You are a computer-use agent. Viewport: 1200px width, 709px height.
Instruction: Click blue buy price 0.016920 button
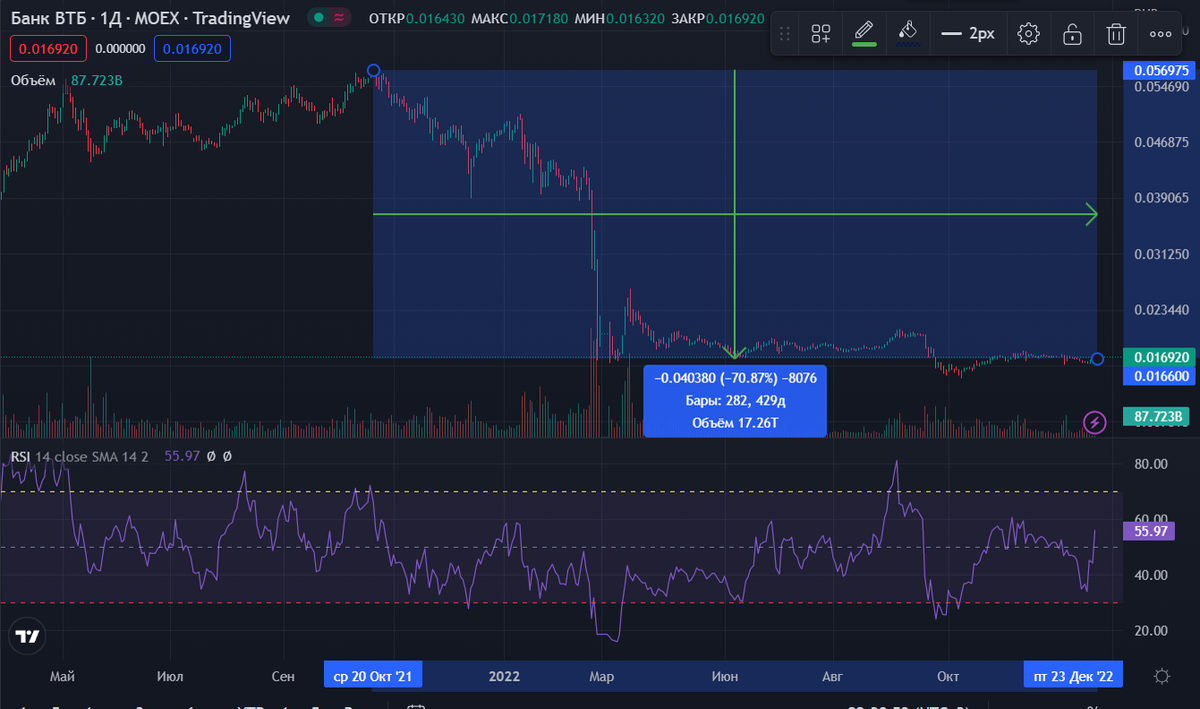192,48
